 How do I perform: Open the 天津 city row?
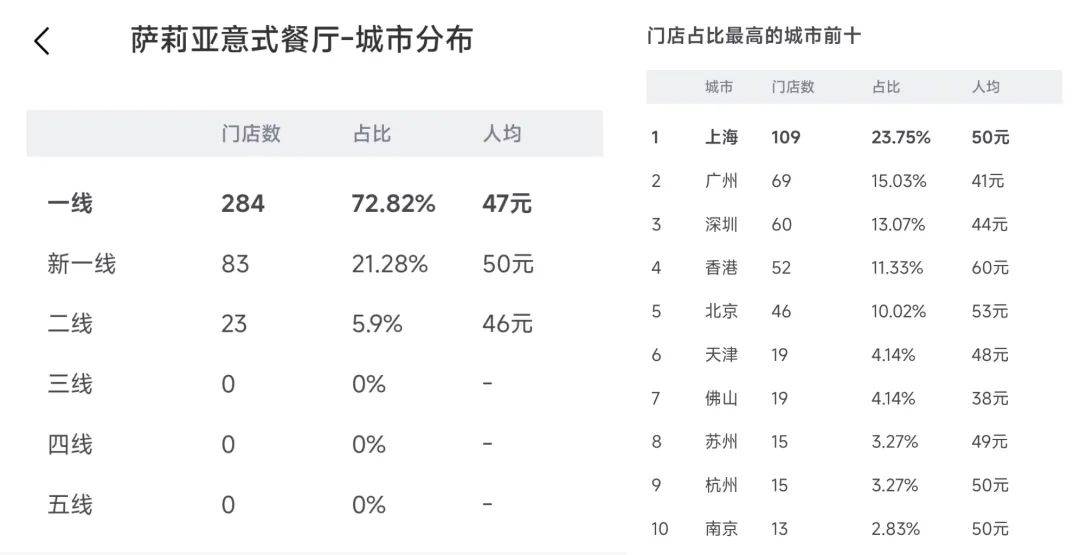[x=721, y=355]
